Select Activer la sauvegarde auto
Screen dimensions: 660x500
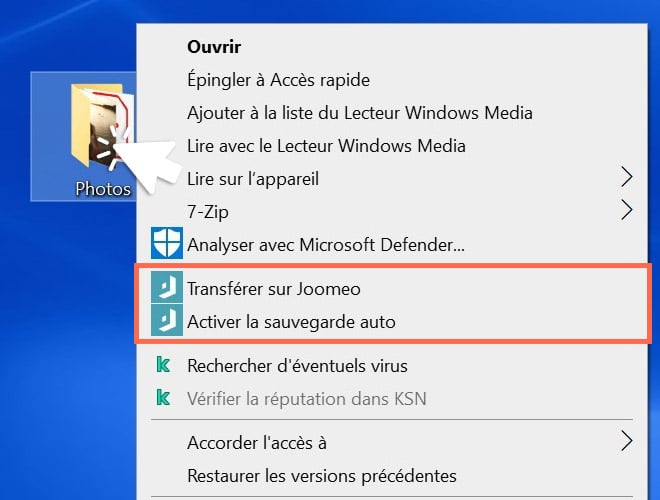pyautogui.click(x=291, y=321)
